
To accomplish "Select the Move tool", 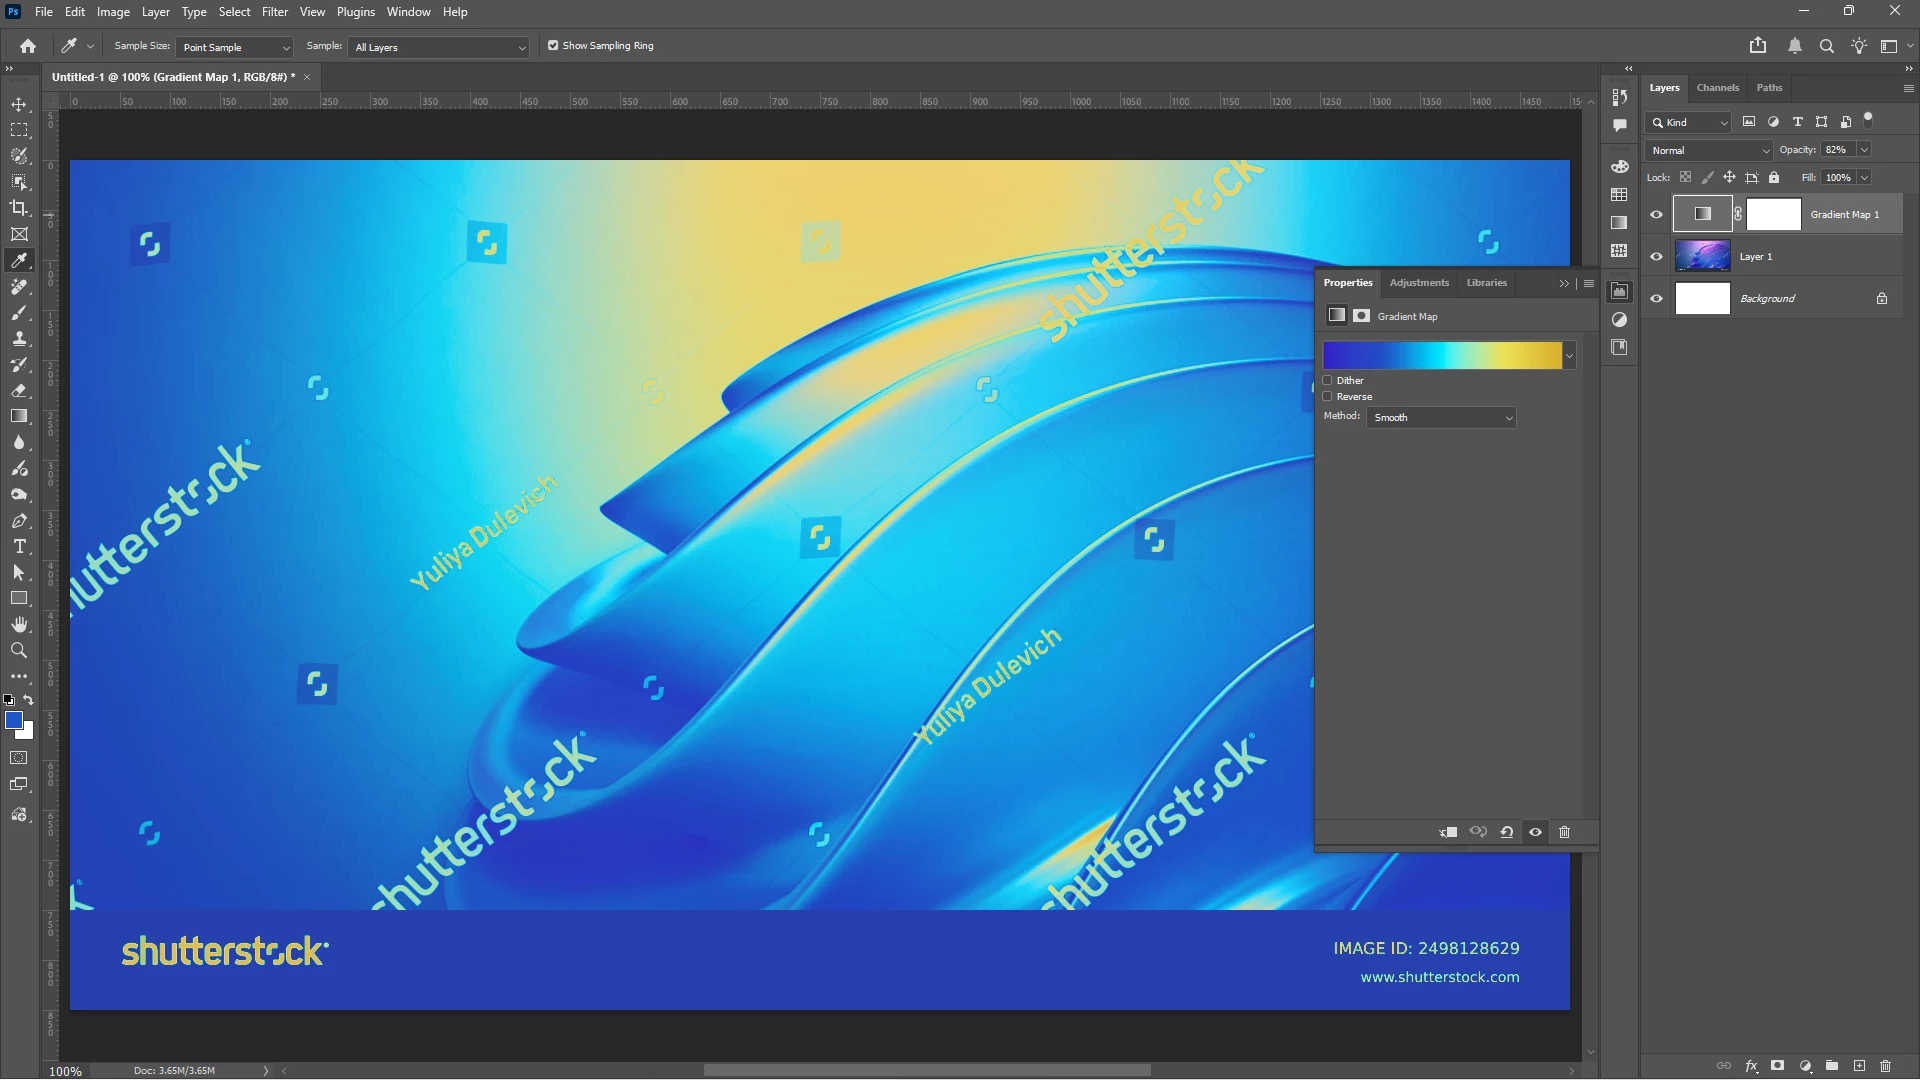I will click(x=19, y=104).
